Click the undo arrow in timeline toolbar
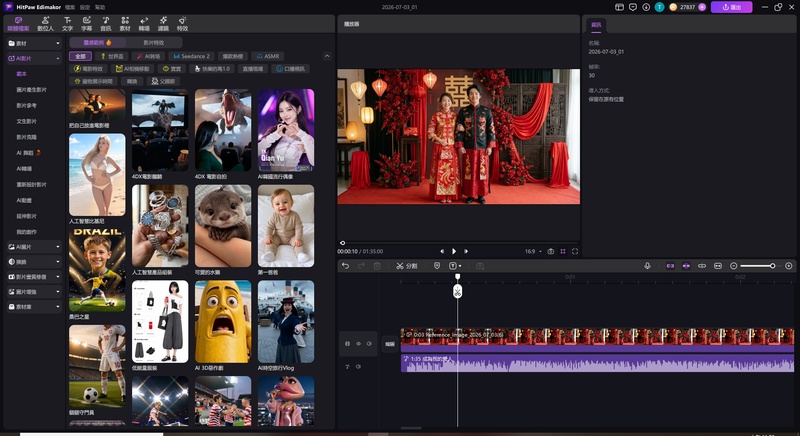This screenshot has height=436, width=800. pyautogui.click(x=345, y=266)
